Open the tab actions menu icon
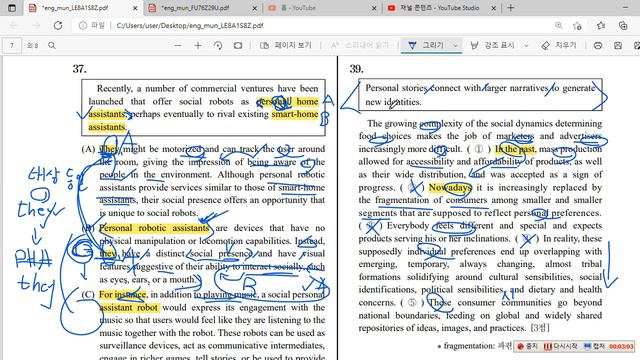The image size is (640, 360). point(12,8)
